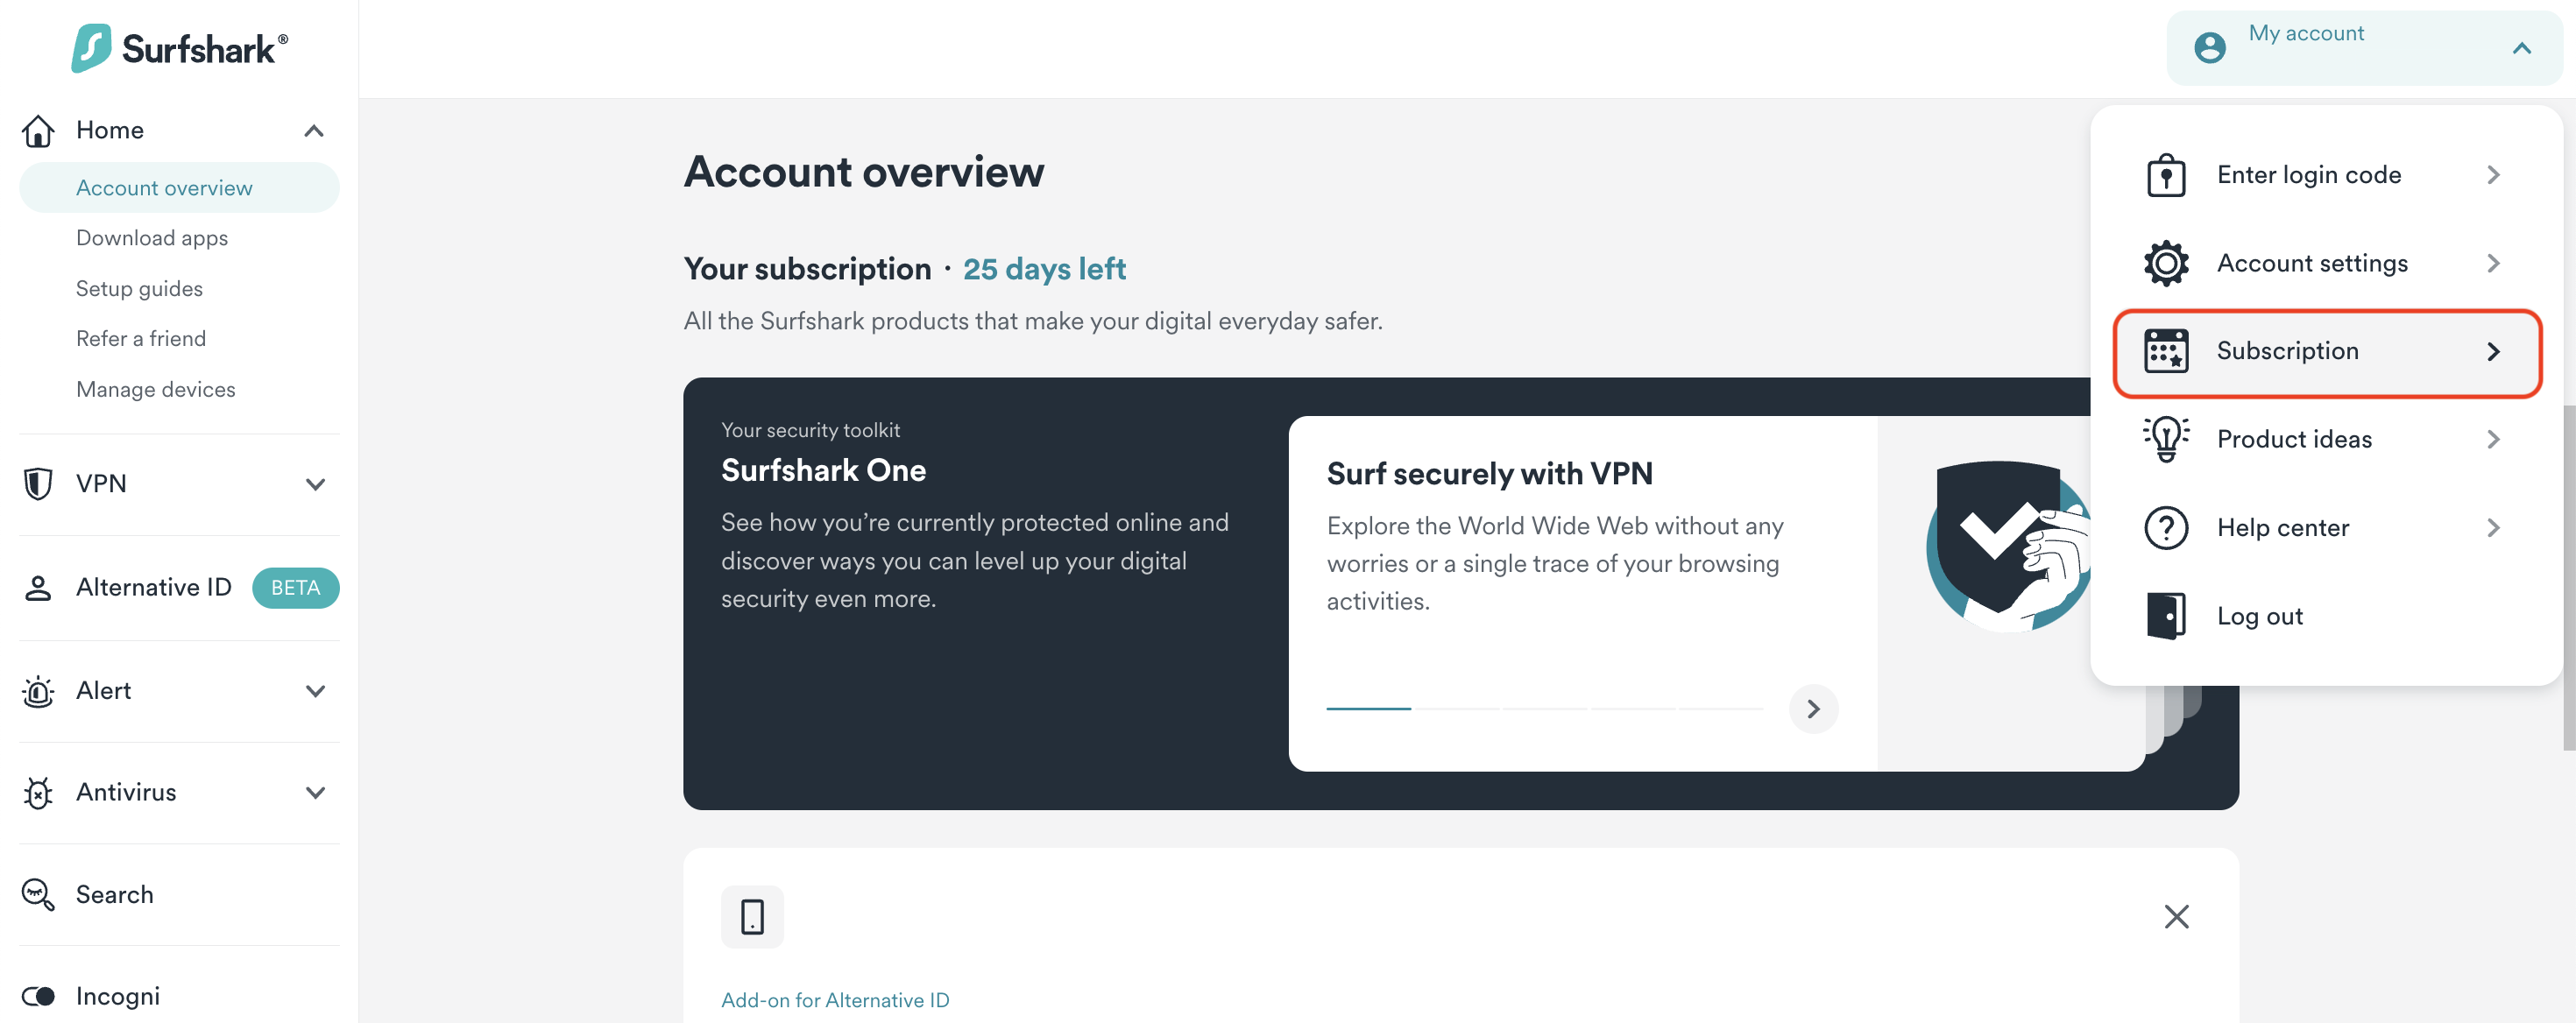Dismiss the Alternative ID add-on card

(x=2176, y=916)
